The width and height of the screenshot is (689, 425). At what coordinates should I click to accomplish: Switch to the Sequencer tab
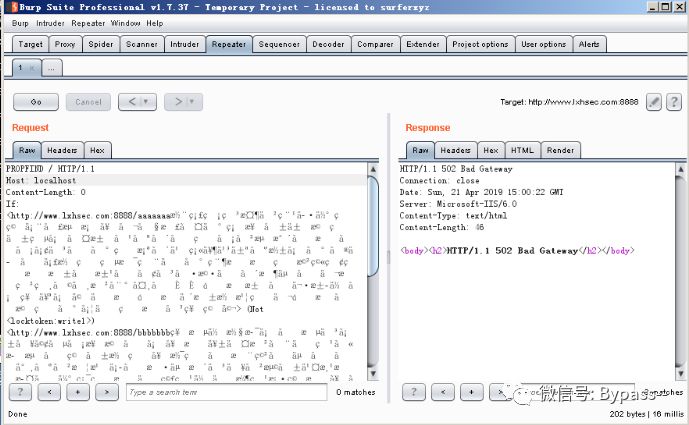coord(279,44)
